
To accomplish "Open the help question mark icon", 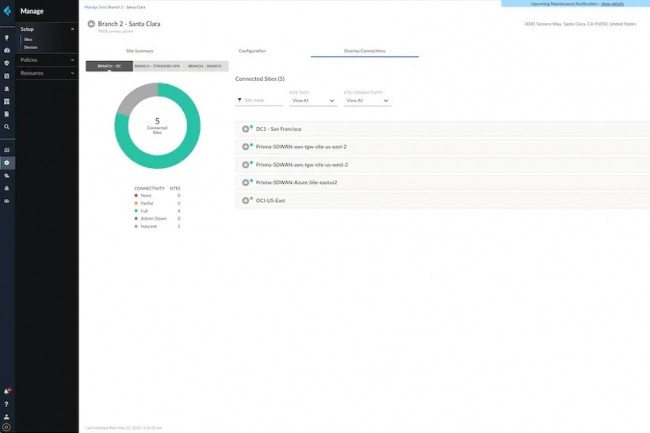I will [x=7, y=404].
